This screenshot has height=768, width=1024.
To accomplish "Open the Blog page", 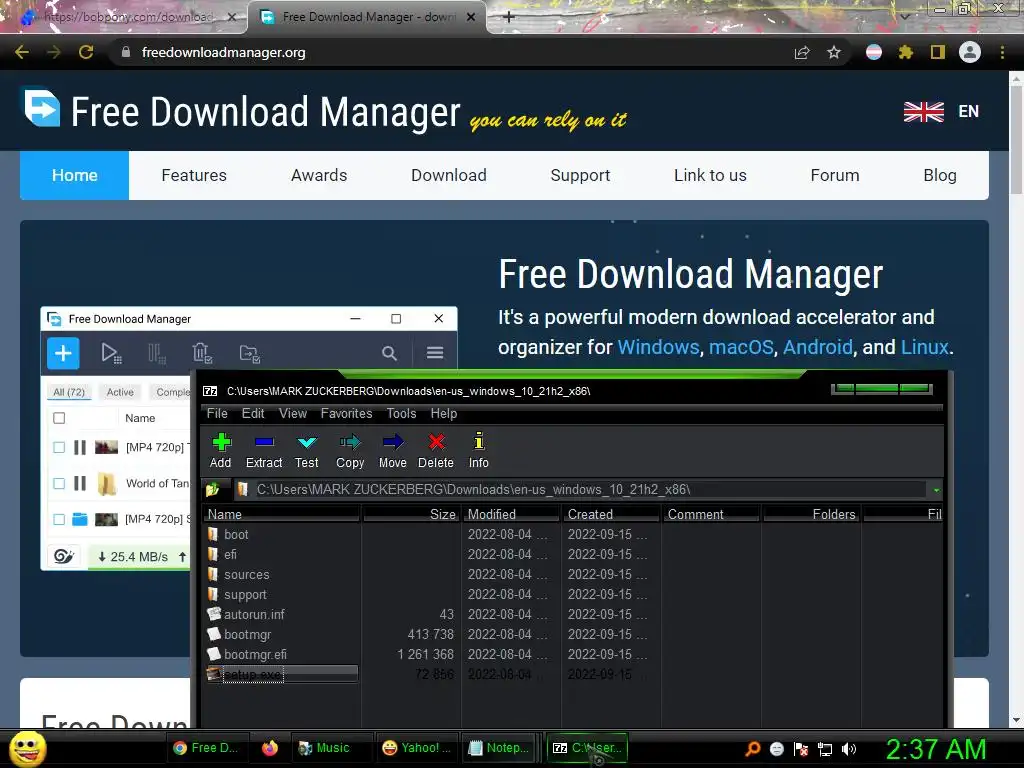I will click(940, 175).
